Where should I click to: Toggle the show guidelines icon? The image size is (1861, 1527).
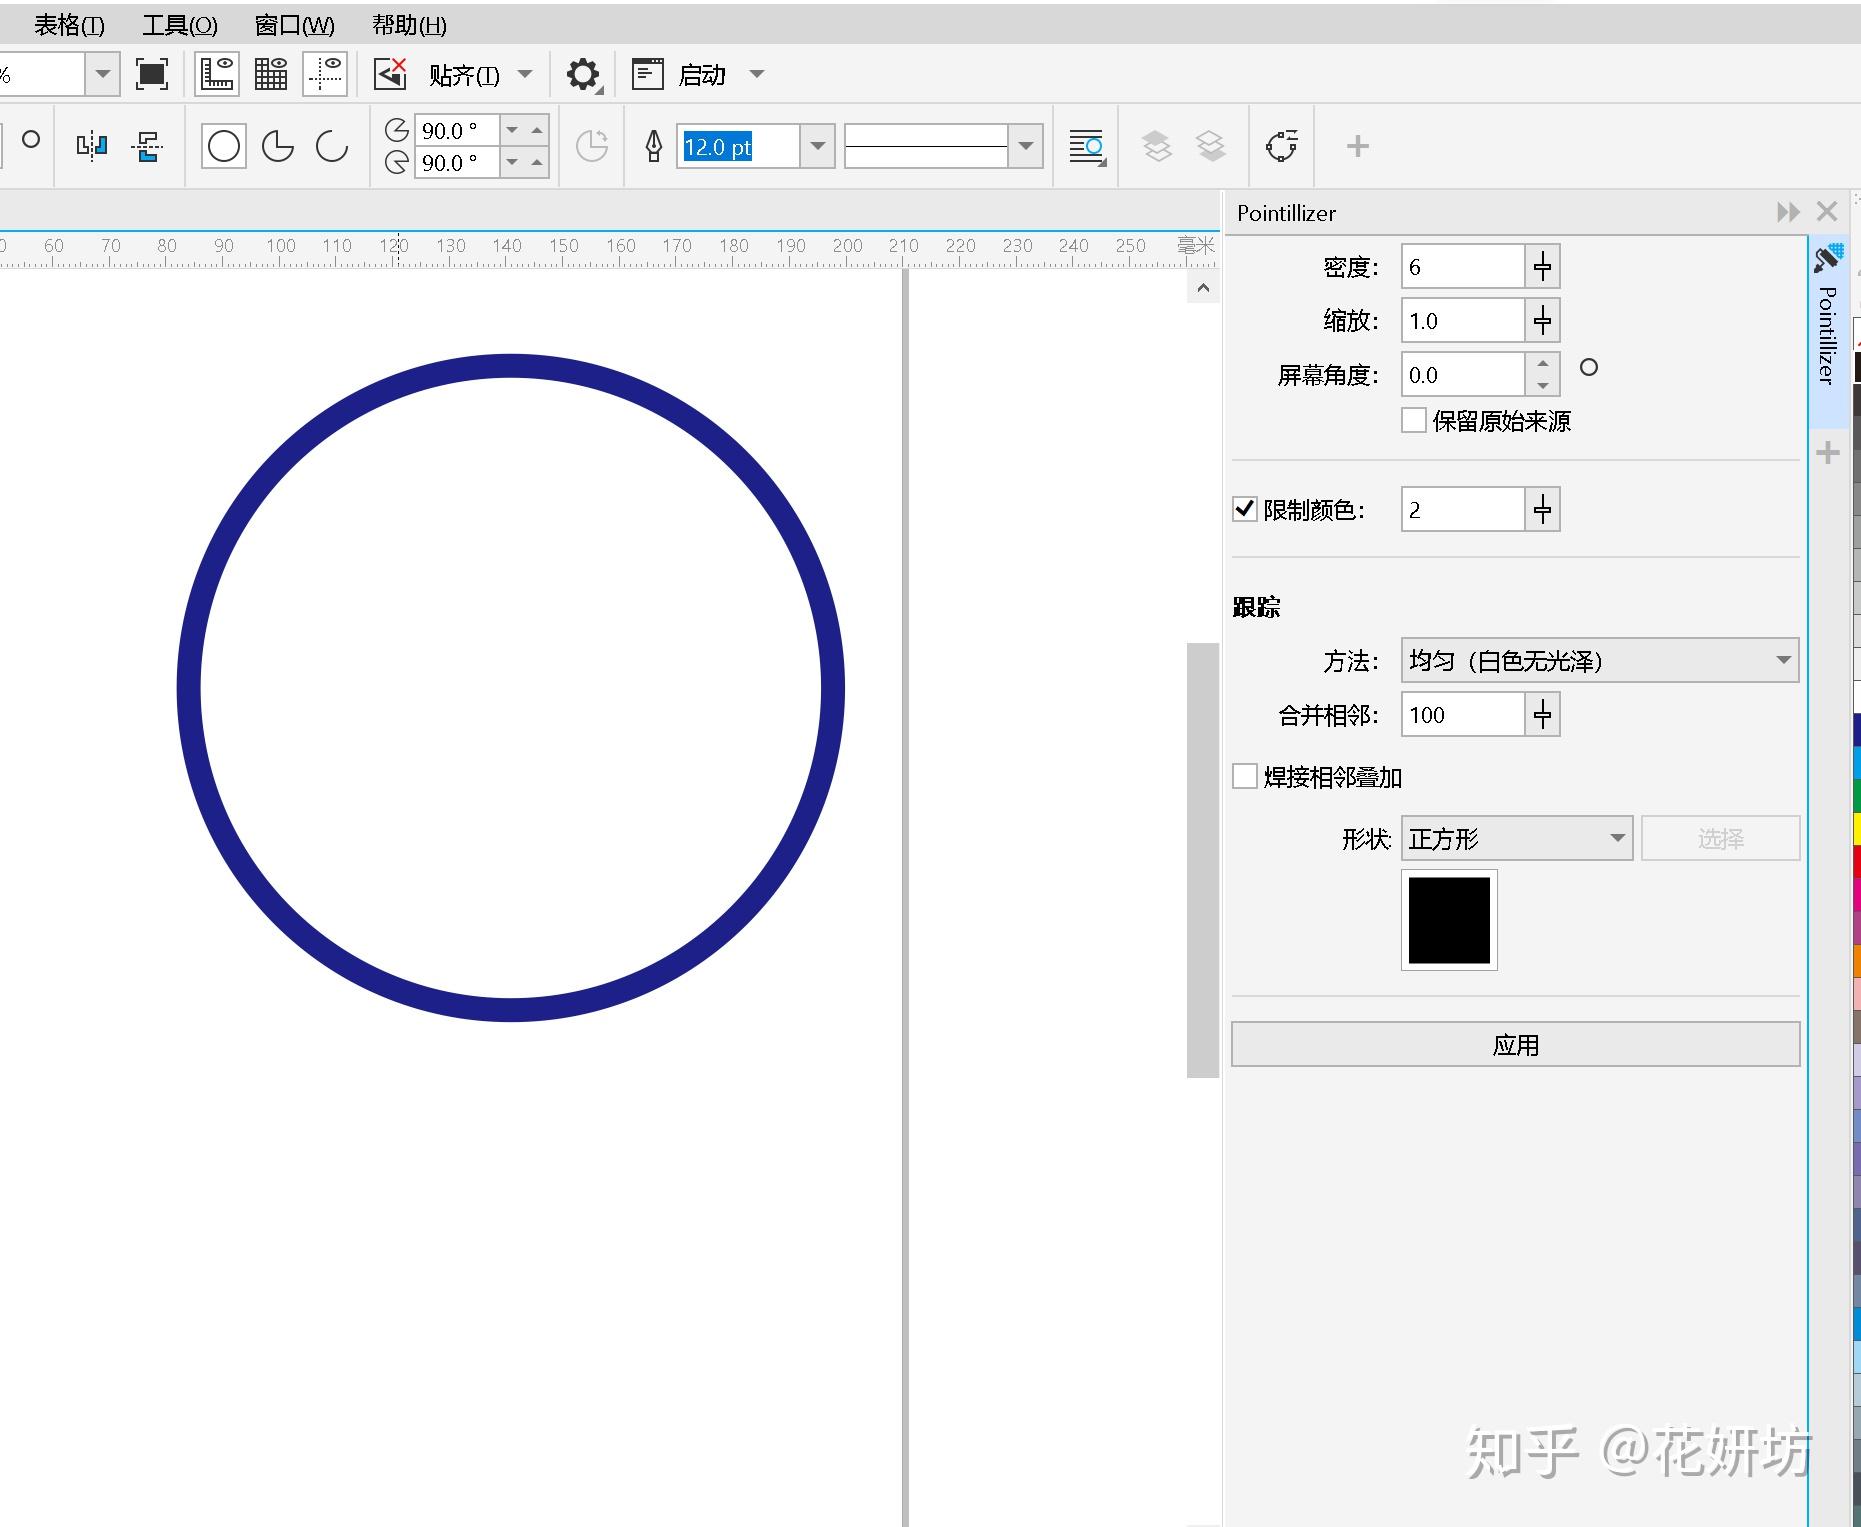(325, 74)
